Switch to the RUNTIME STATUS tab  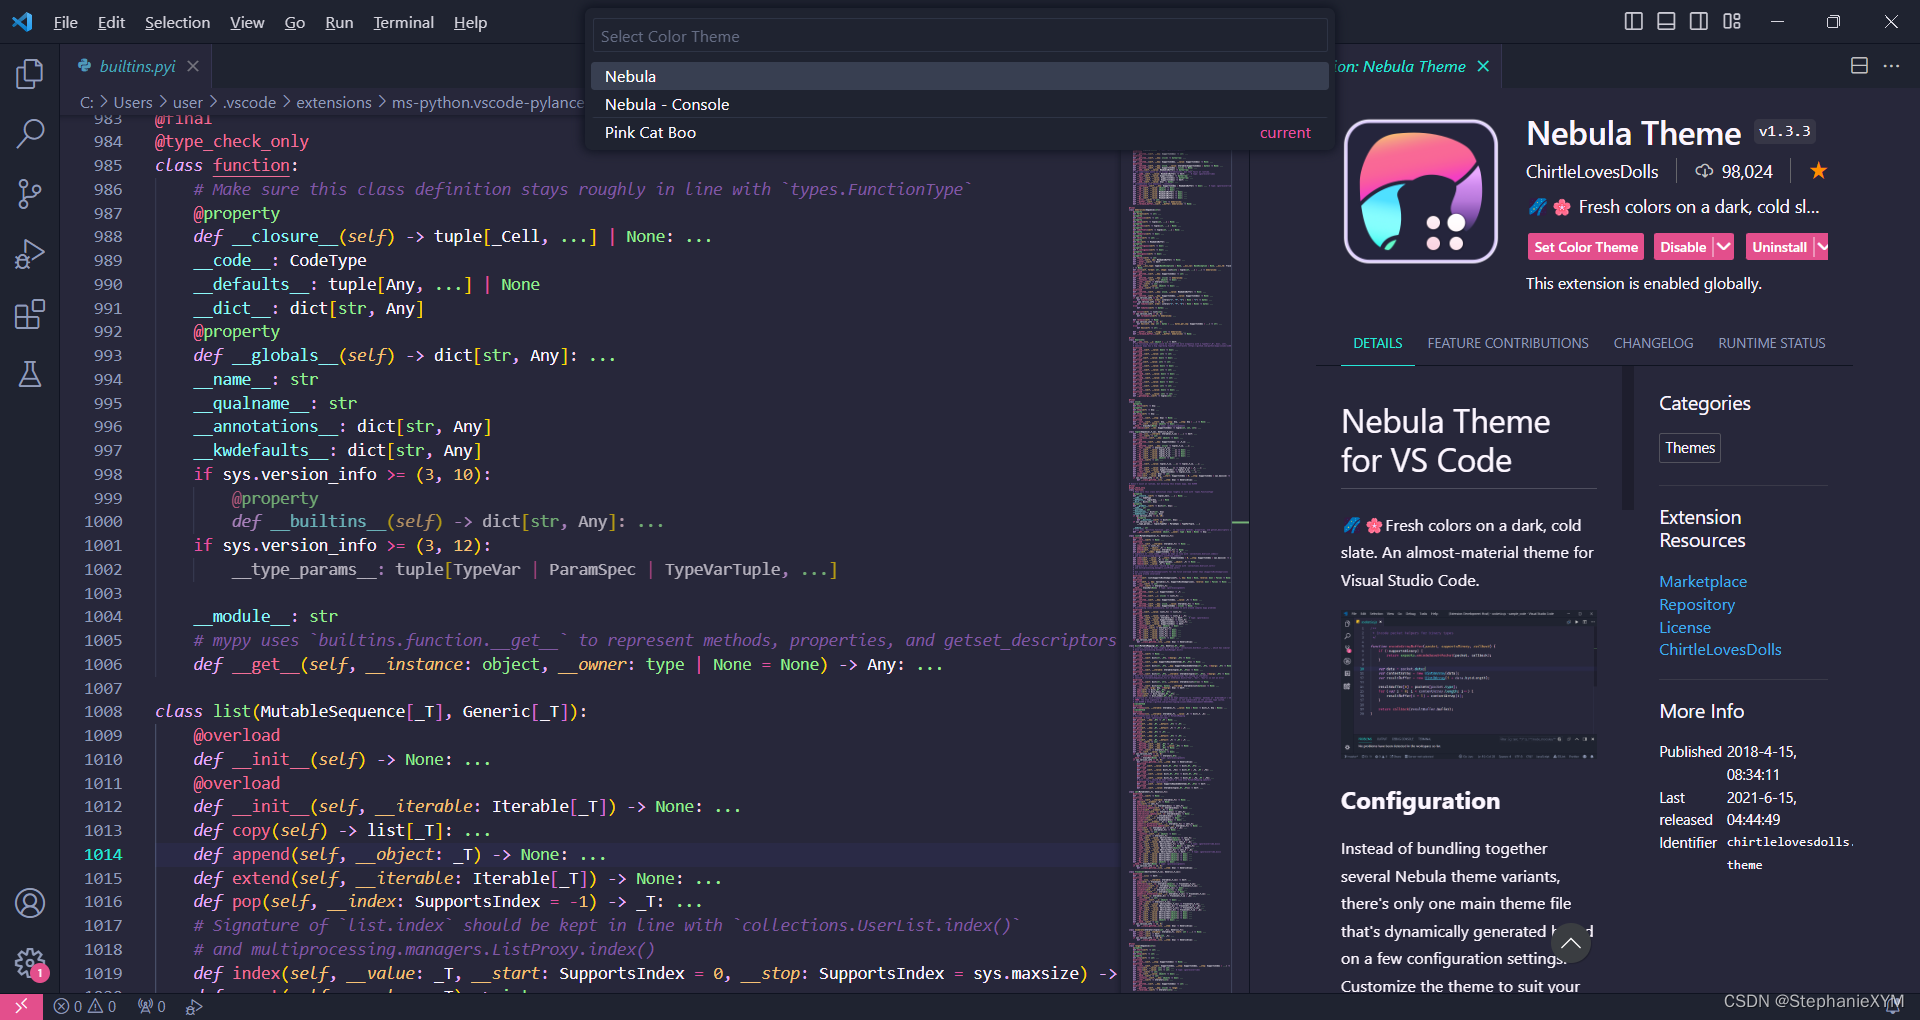1771,343
